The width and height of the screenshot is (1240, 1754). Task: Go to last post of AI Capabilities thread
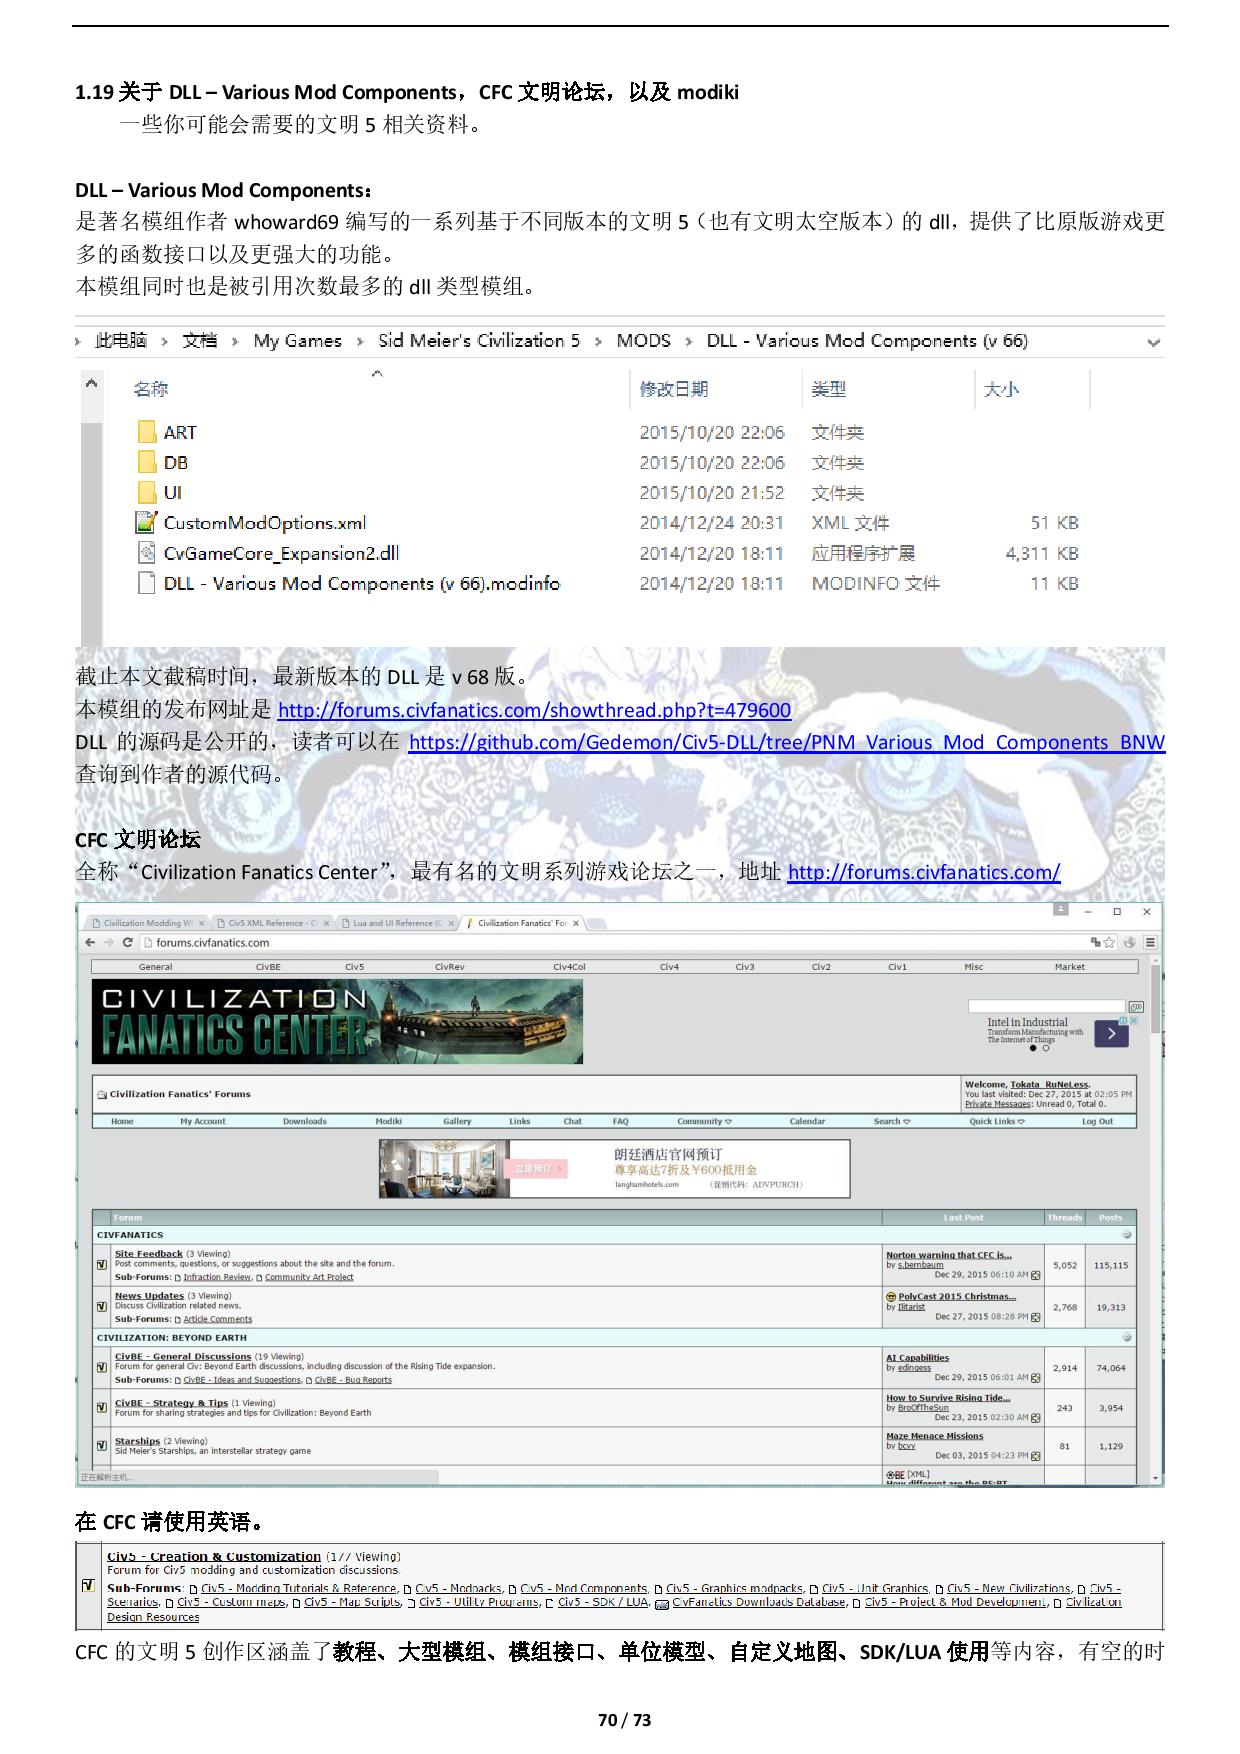(1035, 1378)
